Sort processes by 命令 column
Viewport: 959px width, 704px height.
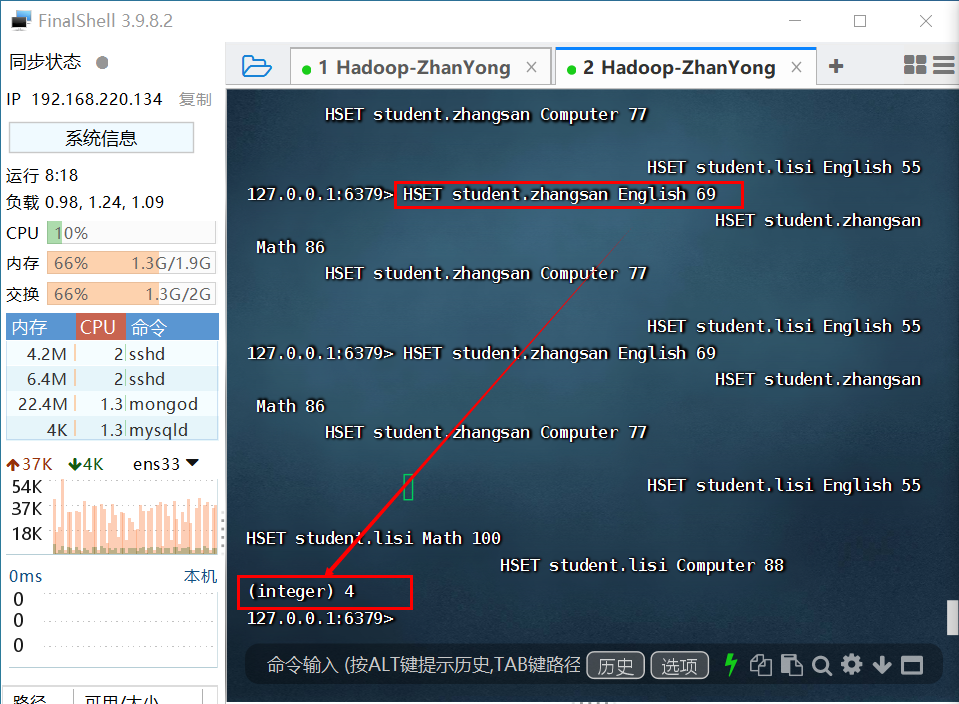[172, 327]
